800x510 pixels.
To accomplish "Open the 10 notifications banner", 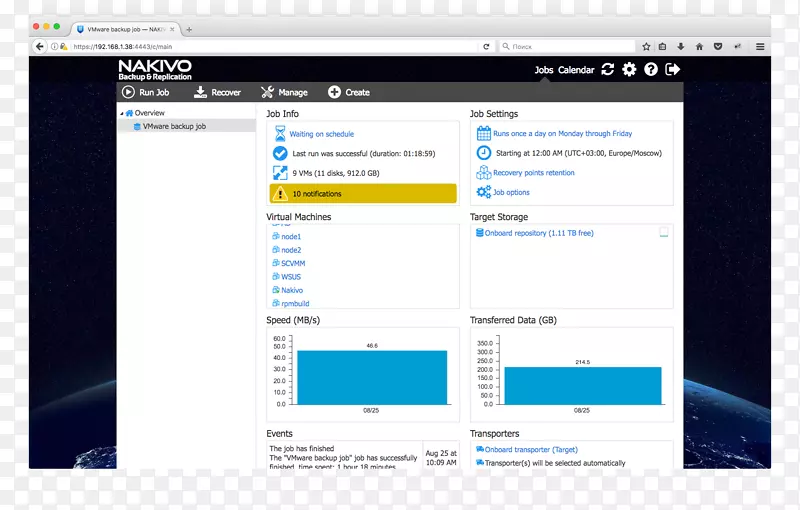I will tap(363, 194).
